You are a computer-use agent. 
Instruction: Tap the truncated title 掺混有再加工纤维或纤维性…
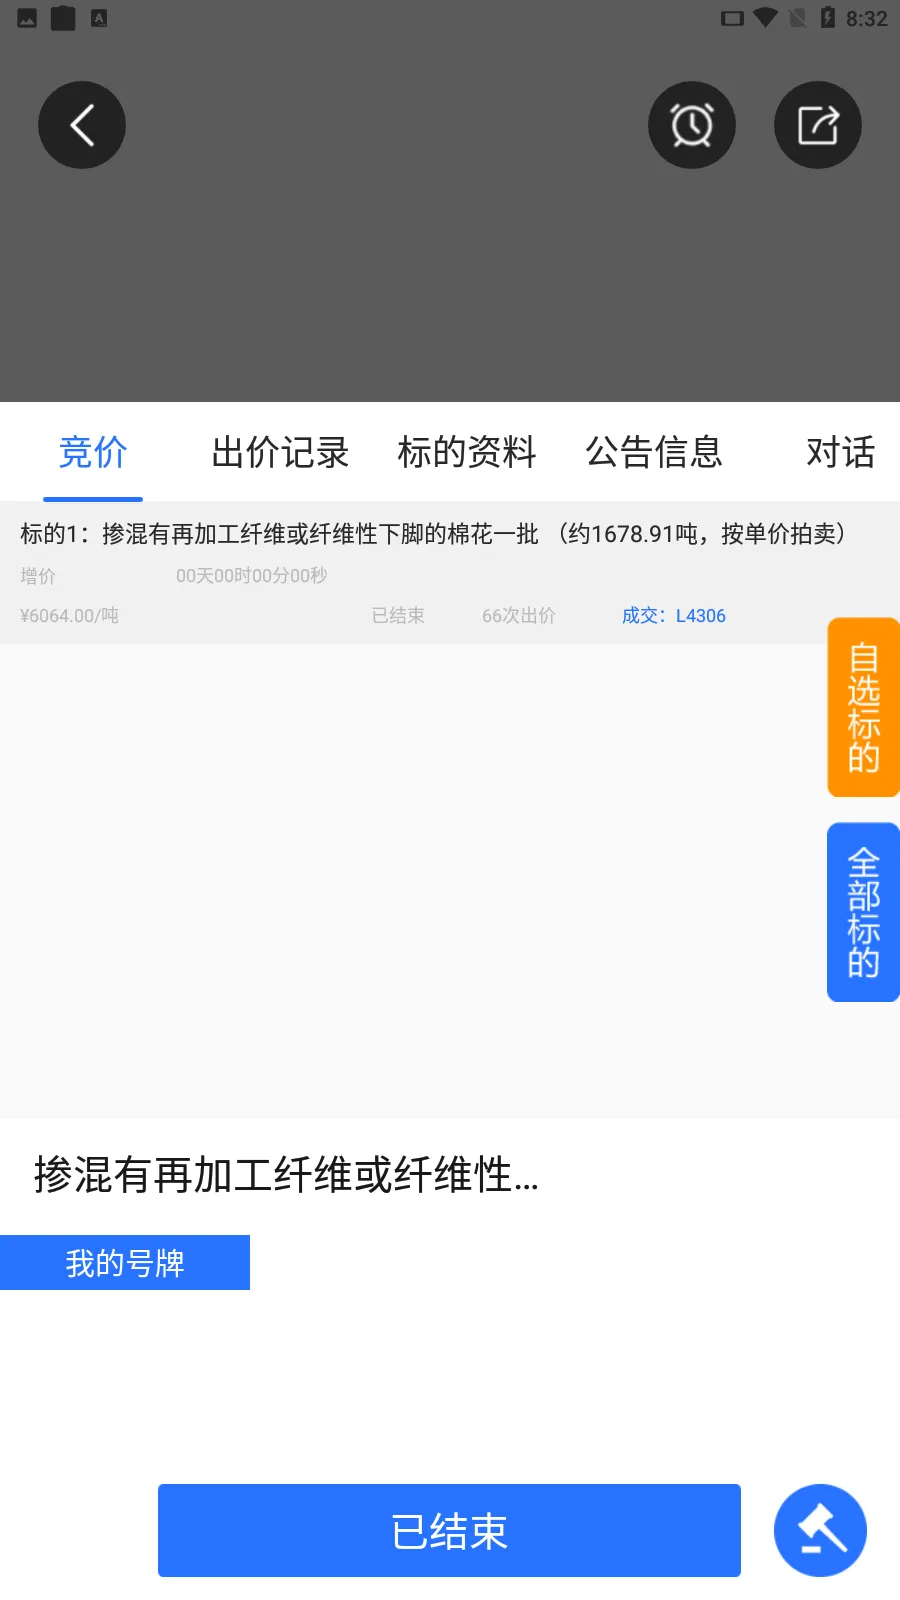(286, 1175)
